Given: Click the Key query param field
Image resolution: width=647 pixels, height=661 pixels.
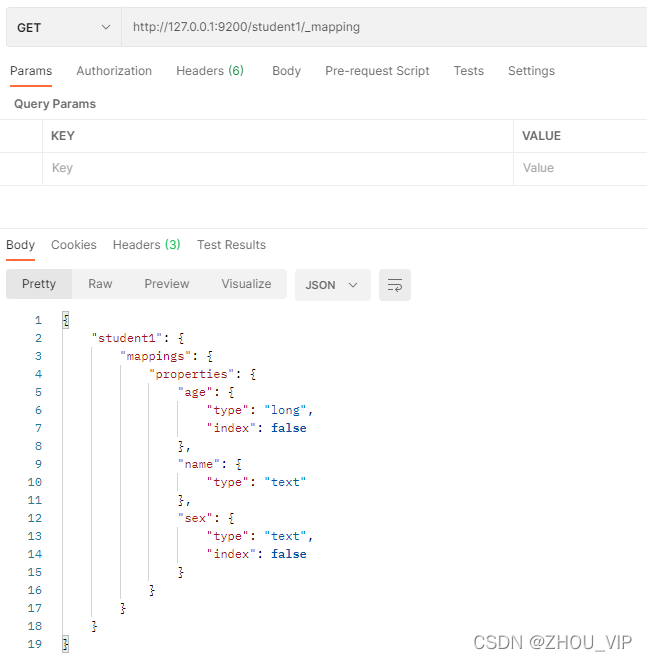Looking at the screenshot, I should pos(278,168).
